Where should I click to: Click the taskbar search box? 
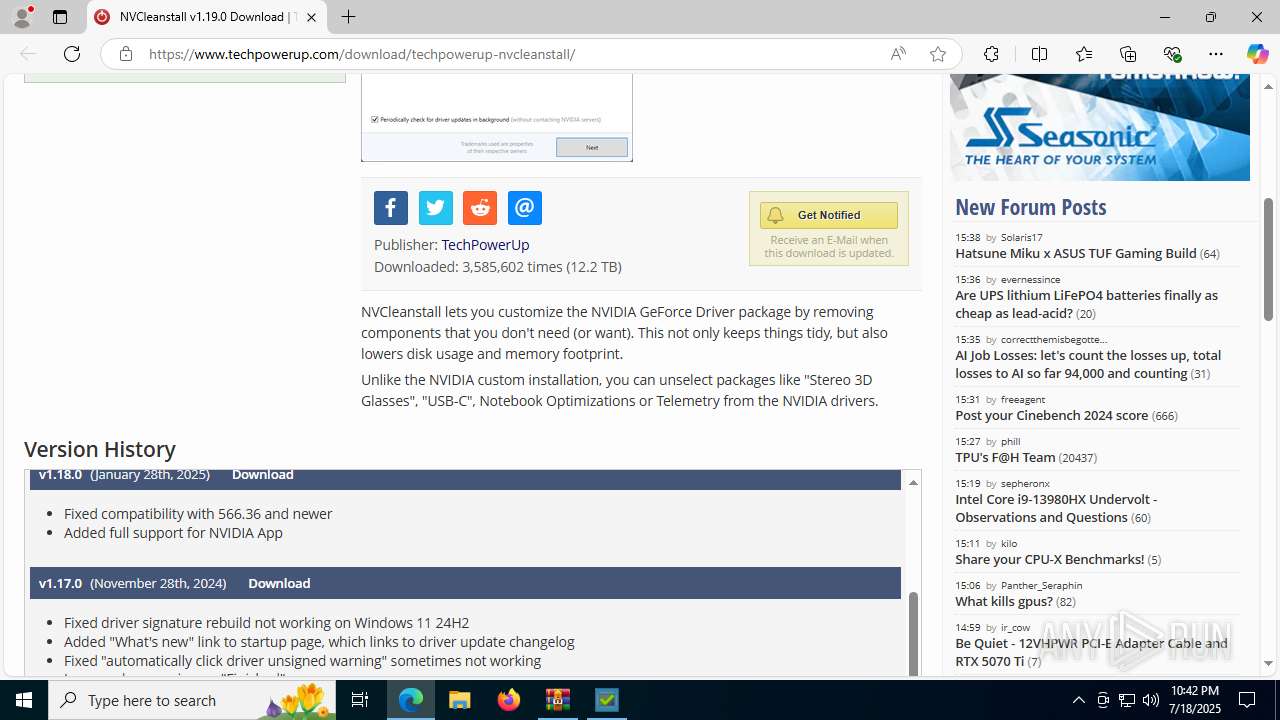coord(192,700)
